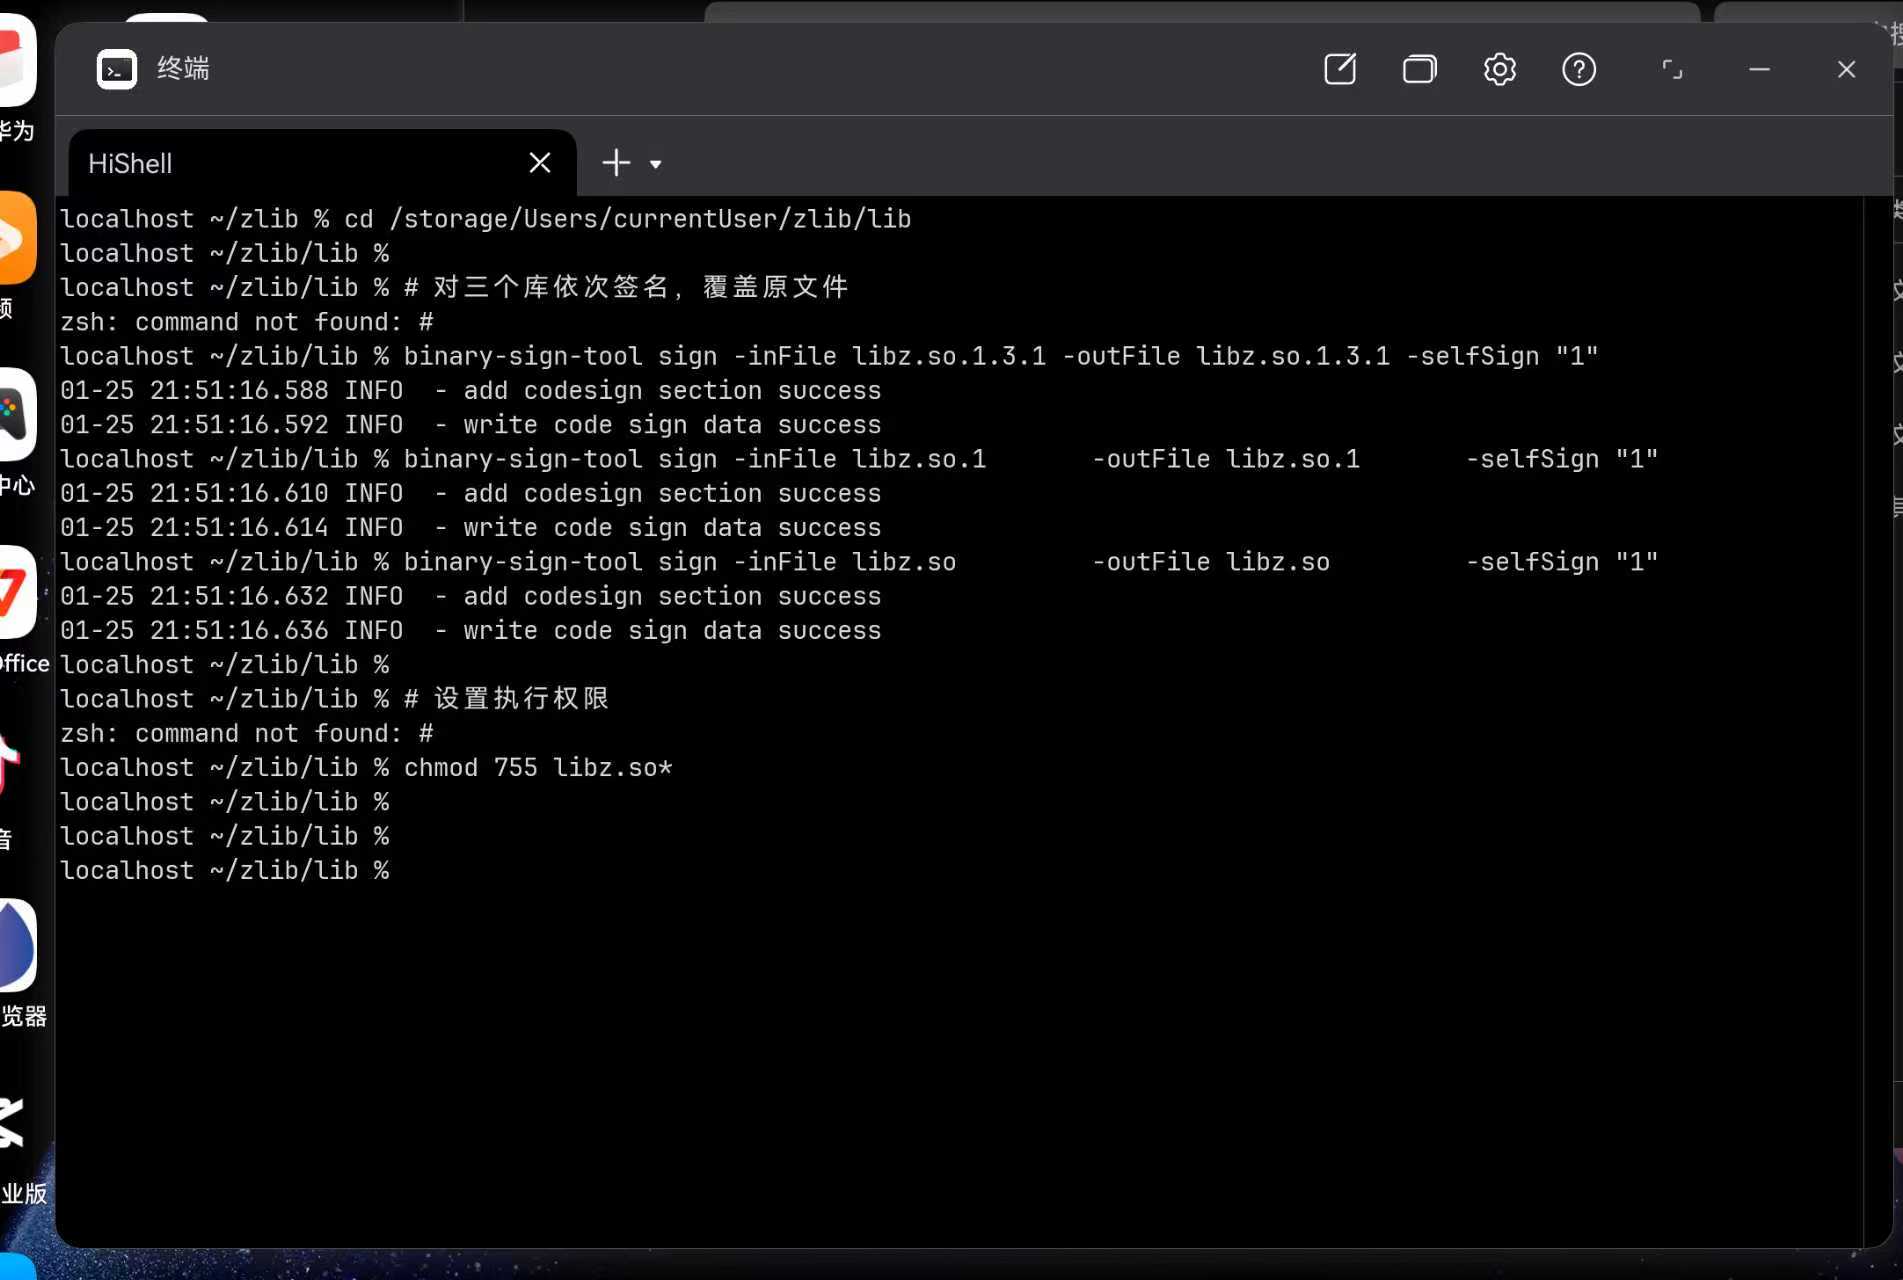The width and height of the screenshot is (1903, 1280).
Task: Click the "21:51:16.636 INFO" write success line
Action: [x=471, y=631]
